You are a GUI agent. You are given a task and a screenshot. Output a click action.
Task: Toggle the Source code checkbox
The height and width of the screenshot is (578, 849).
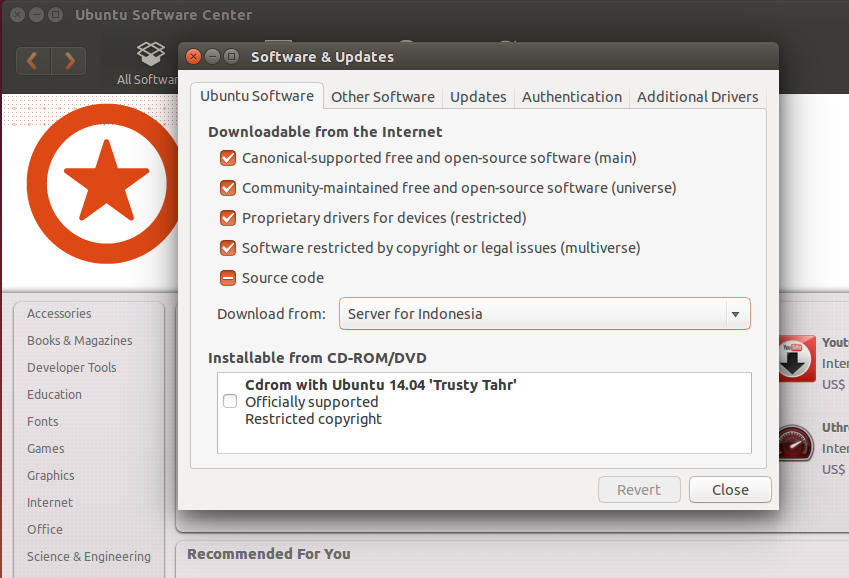click(228, 278)
